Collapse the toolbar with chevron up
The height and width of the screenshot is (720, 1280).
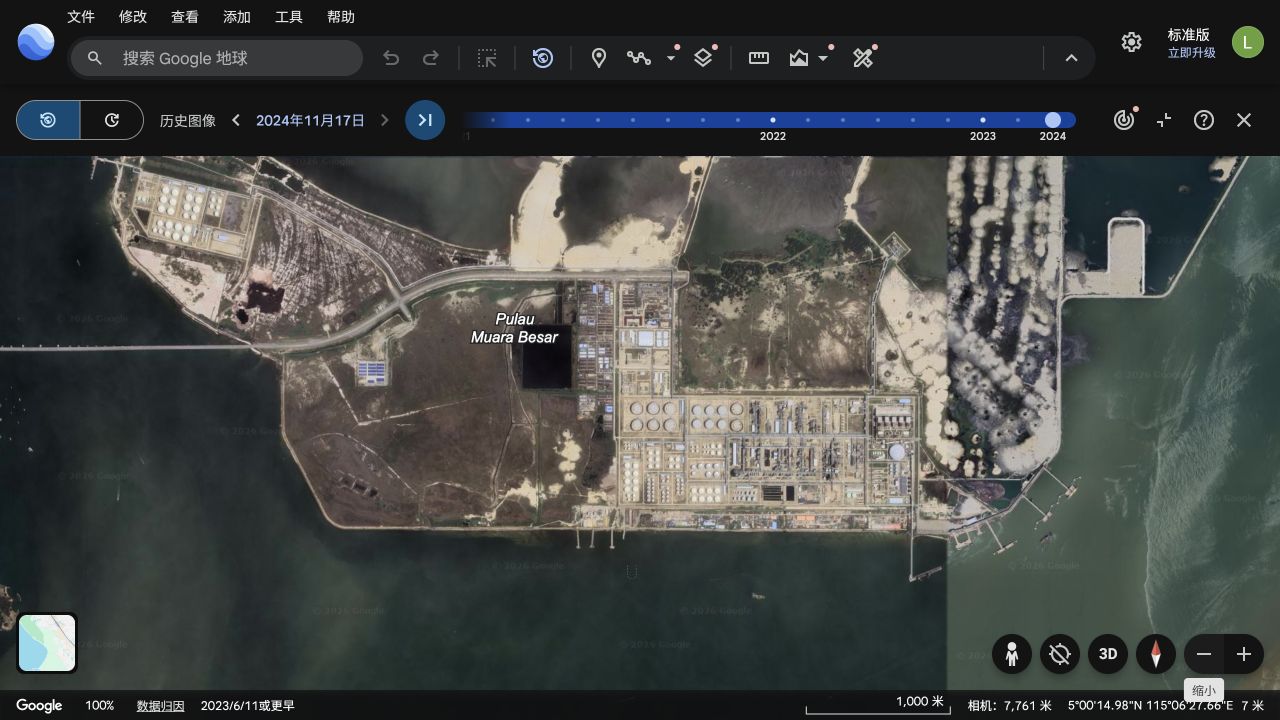click(x=1071, y=58)
